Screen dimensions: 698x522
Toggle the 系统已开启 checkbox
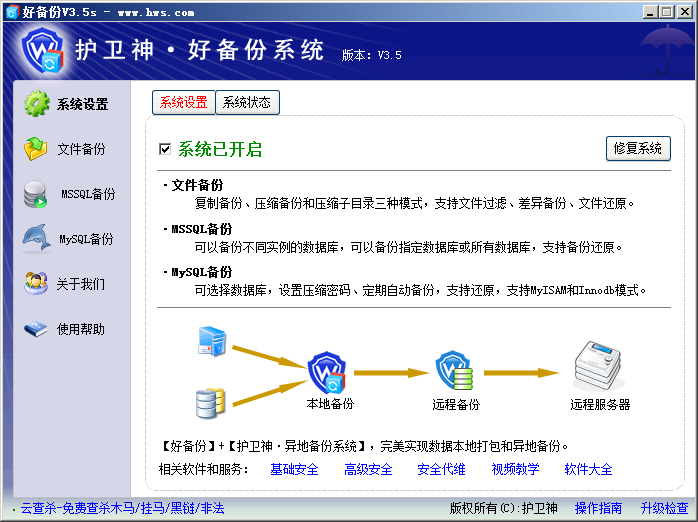165,149
